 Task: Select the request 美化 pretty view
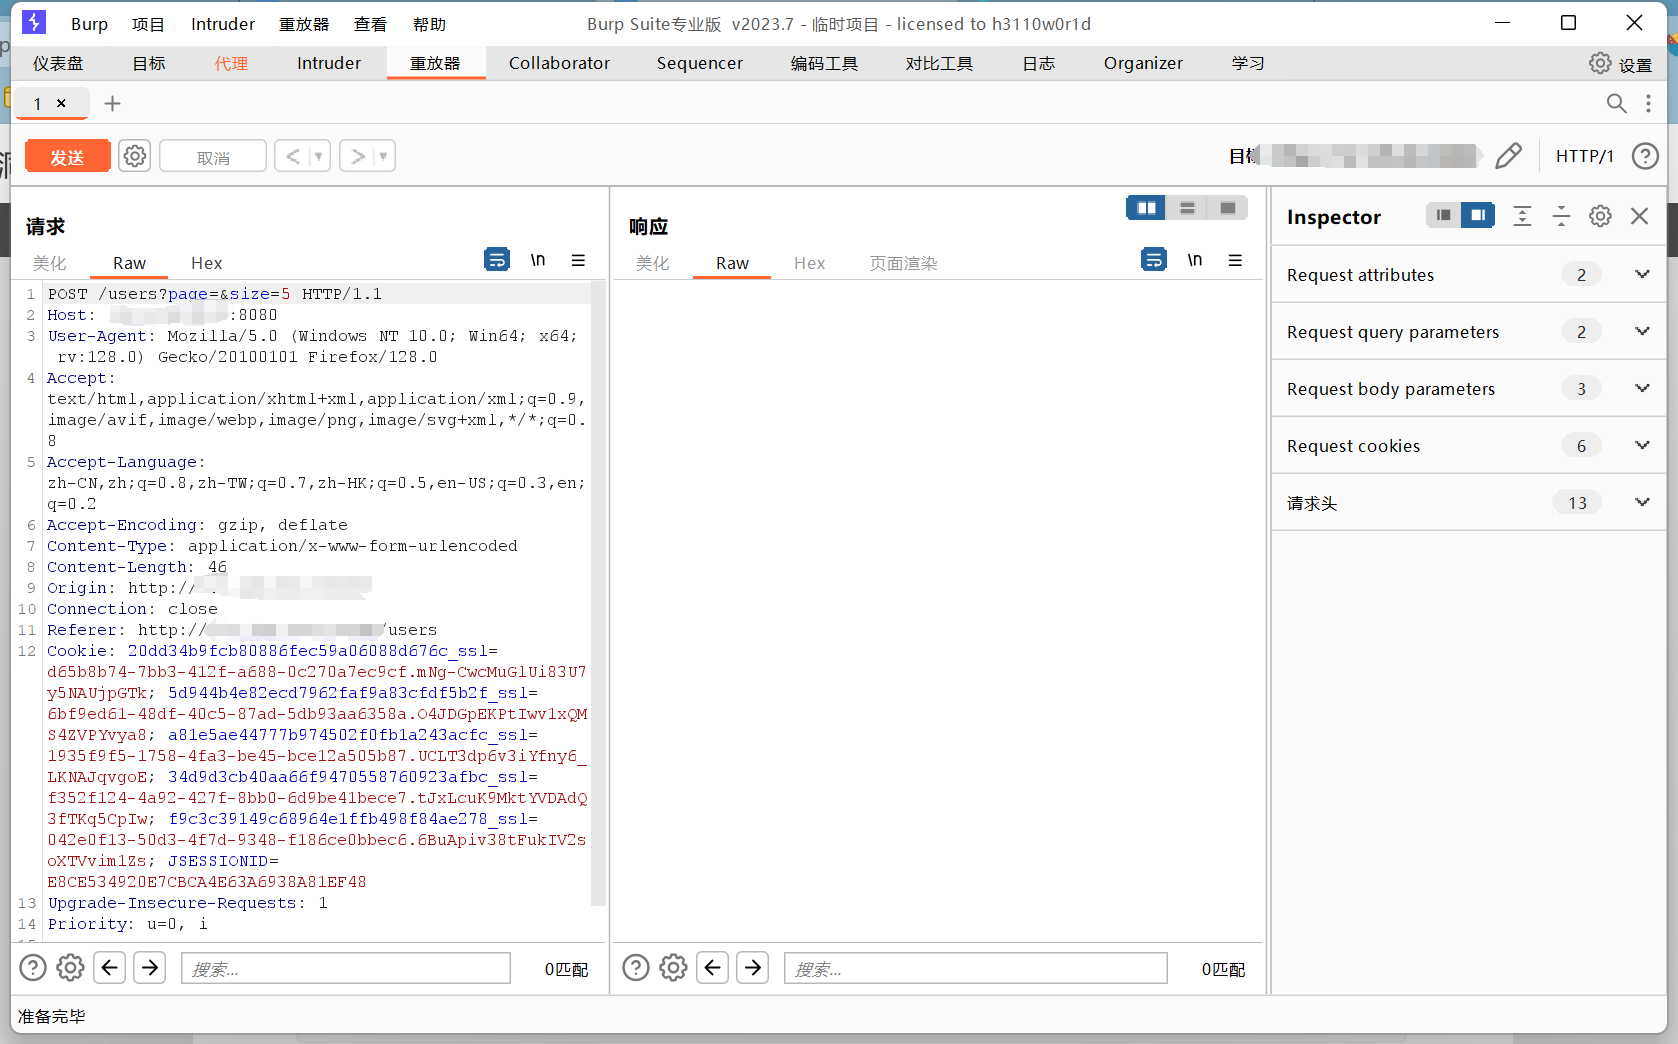pyautogui.click(x=49, y=263)
